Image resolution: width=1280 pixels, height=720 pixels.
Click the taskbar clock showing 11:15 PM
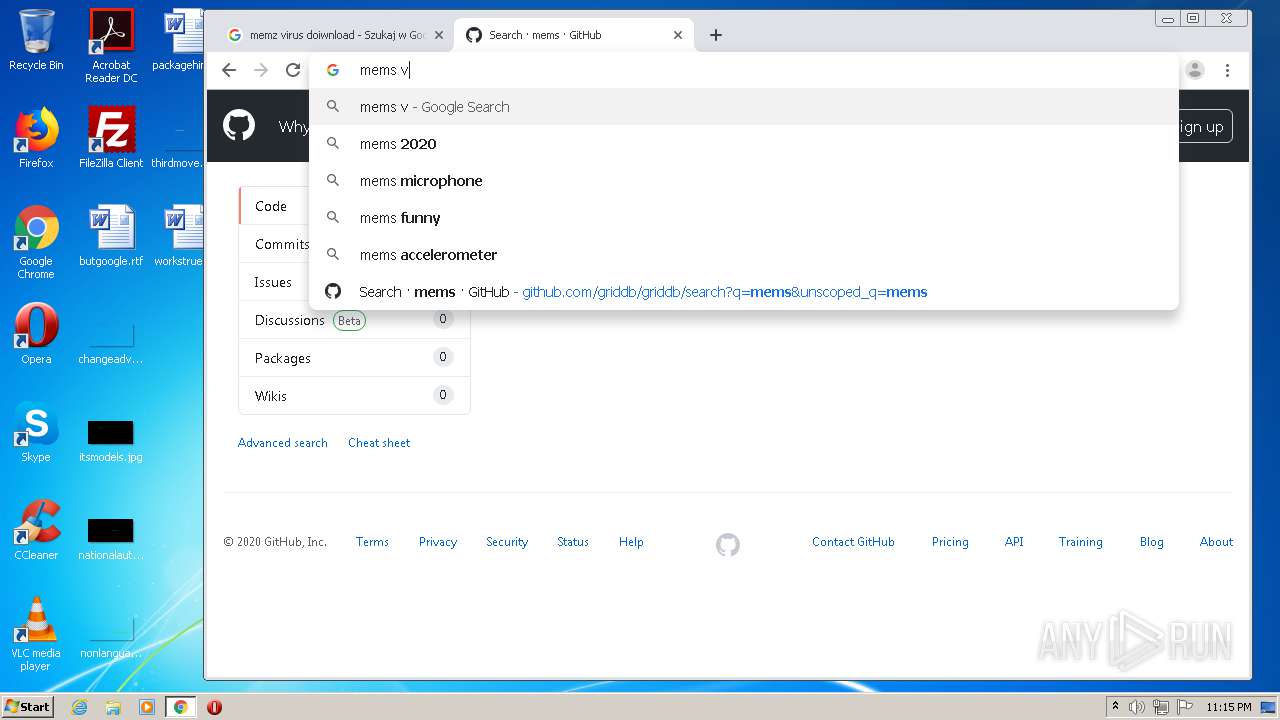[x=1229, y=707]
